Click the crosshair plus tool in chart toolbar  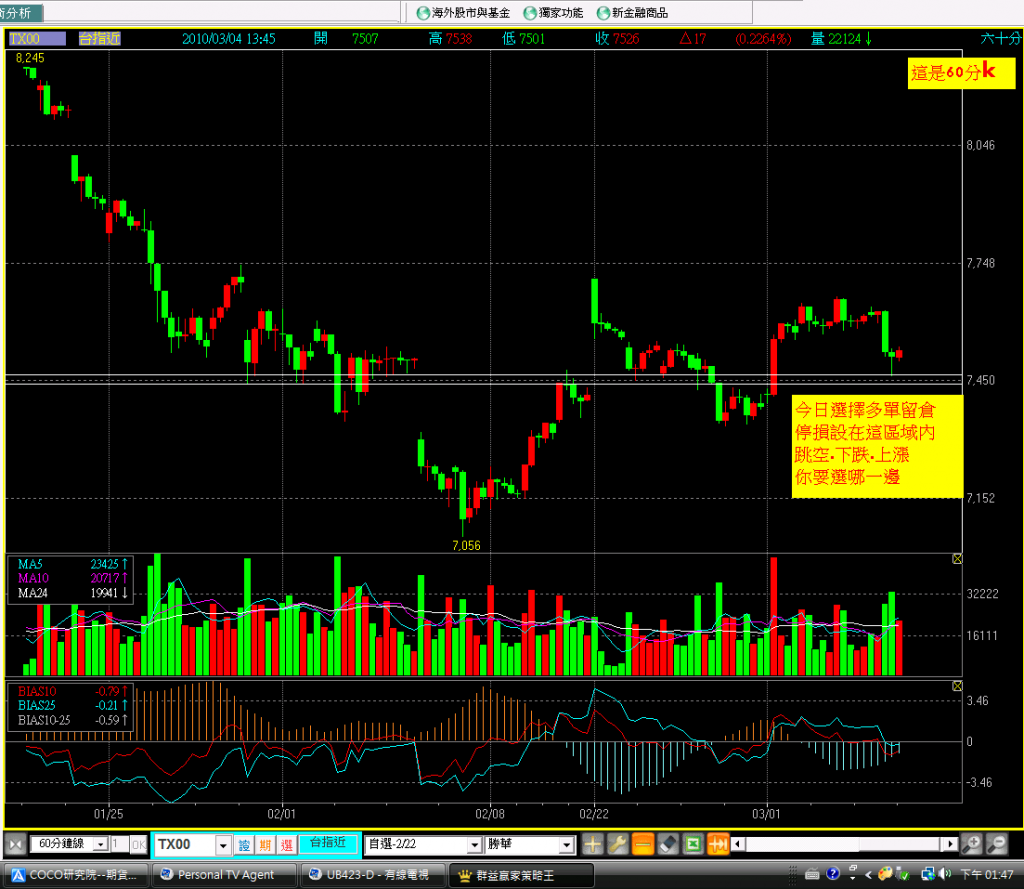click(592, 845)
